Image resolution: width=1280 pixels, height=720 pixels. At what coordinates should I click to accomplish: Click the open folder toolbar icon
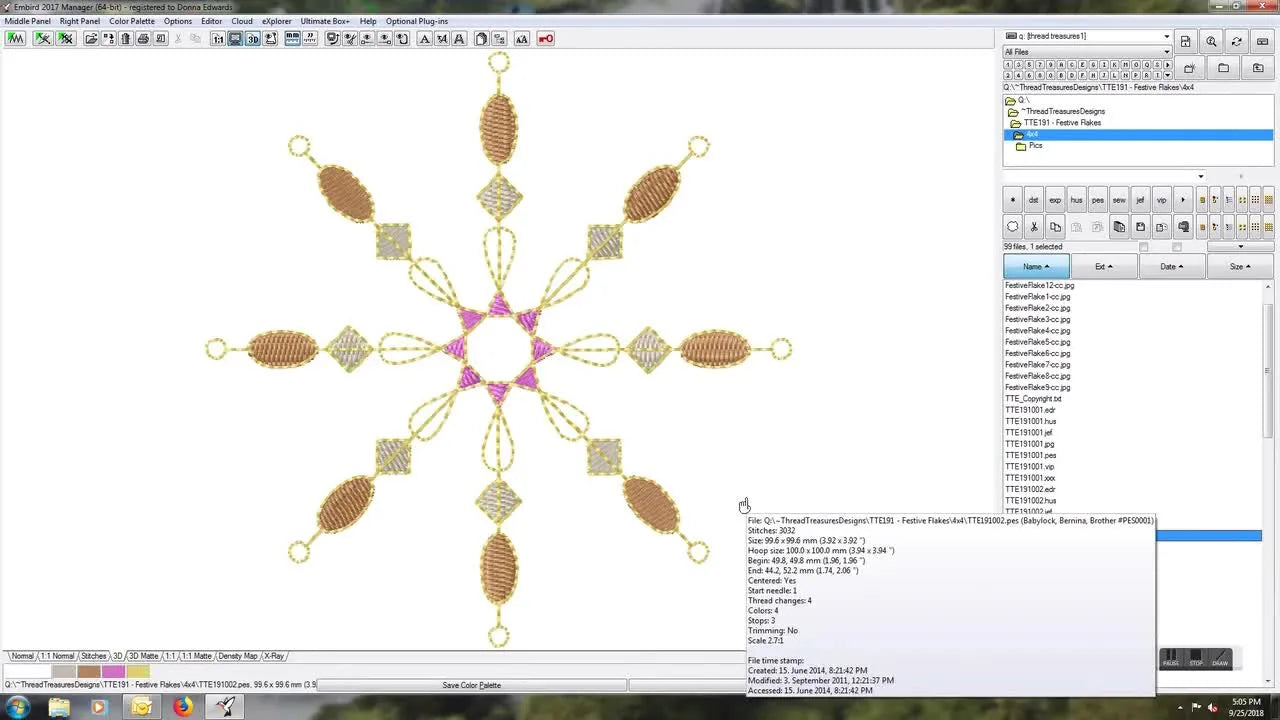point(91,39)
